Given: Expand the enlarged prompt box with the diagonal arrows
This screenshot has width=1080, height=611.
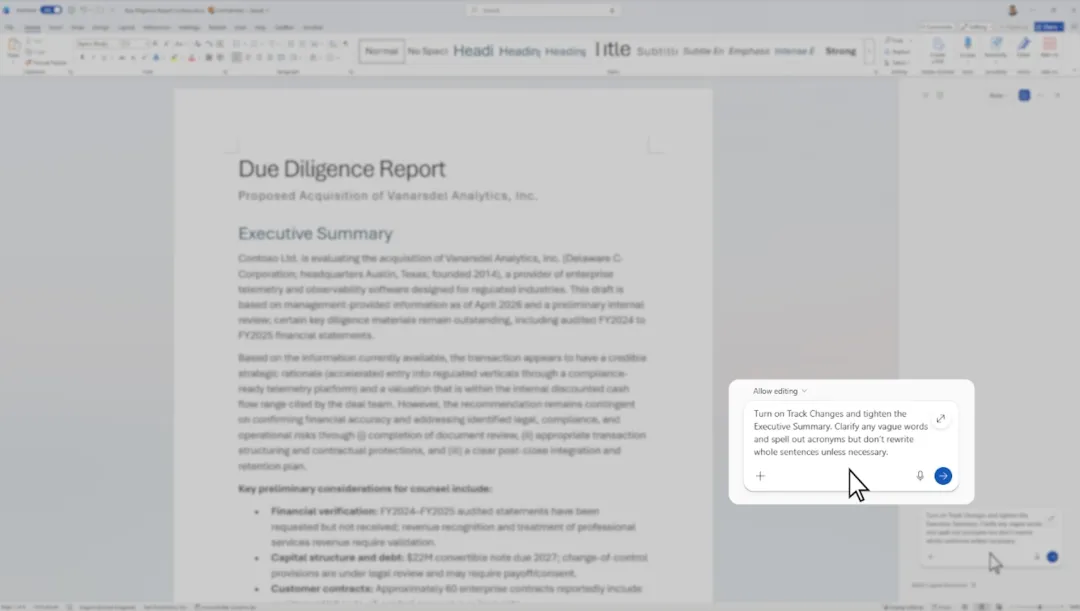Looking at the screenshot, I should click(x=940, y=419).
